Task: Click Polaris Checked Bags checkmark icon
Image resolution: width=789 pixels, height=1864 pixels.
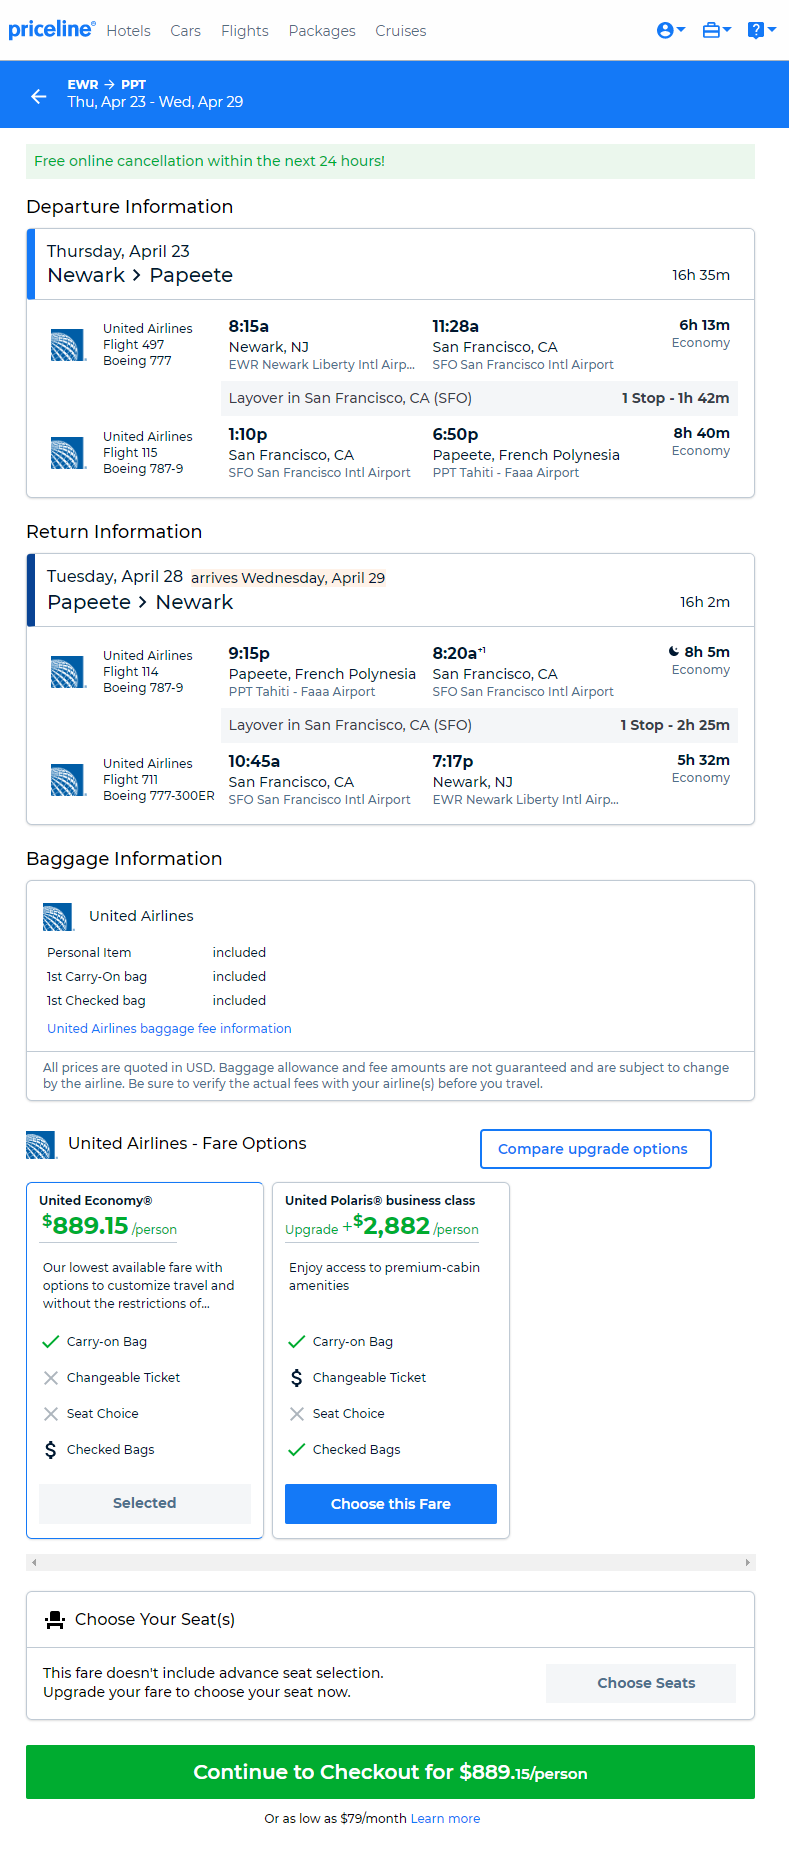Action: pos(296,1450)
